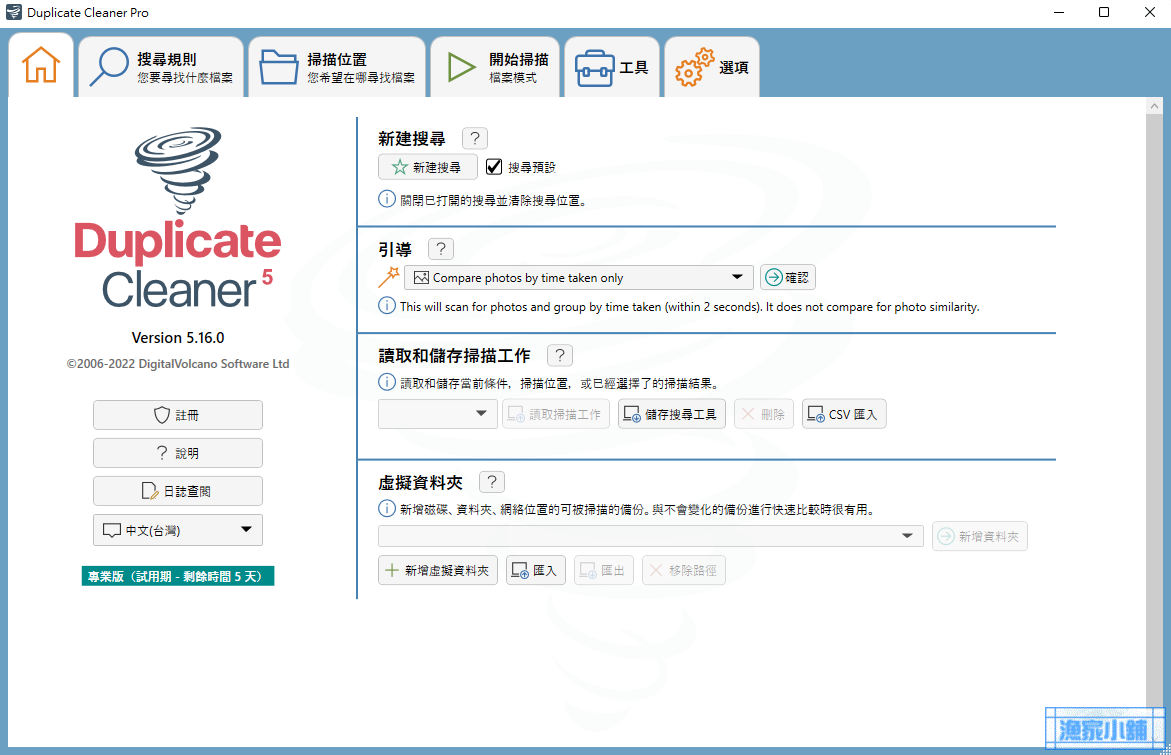
Task: Click the Version 5.16.0 text
Action: click(x=178, y=338)
